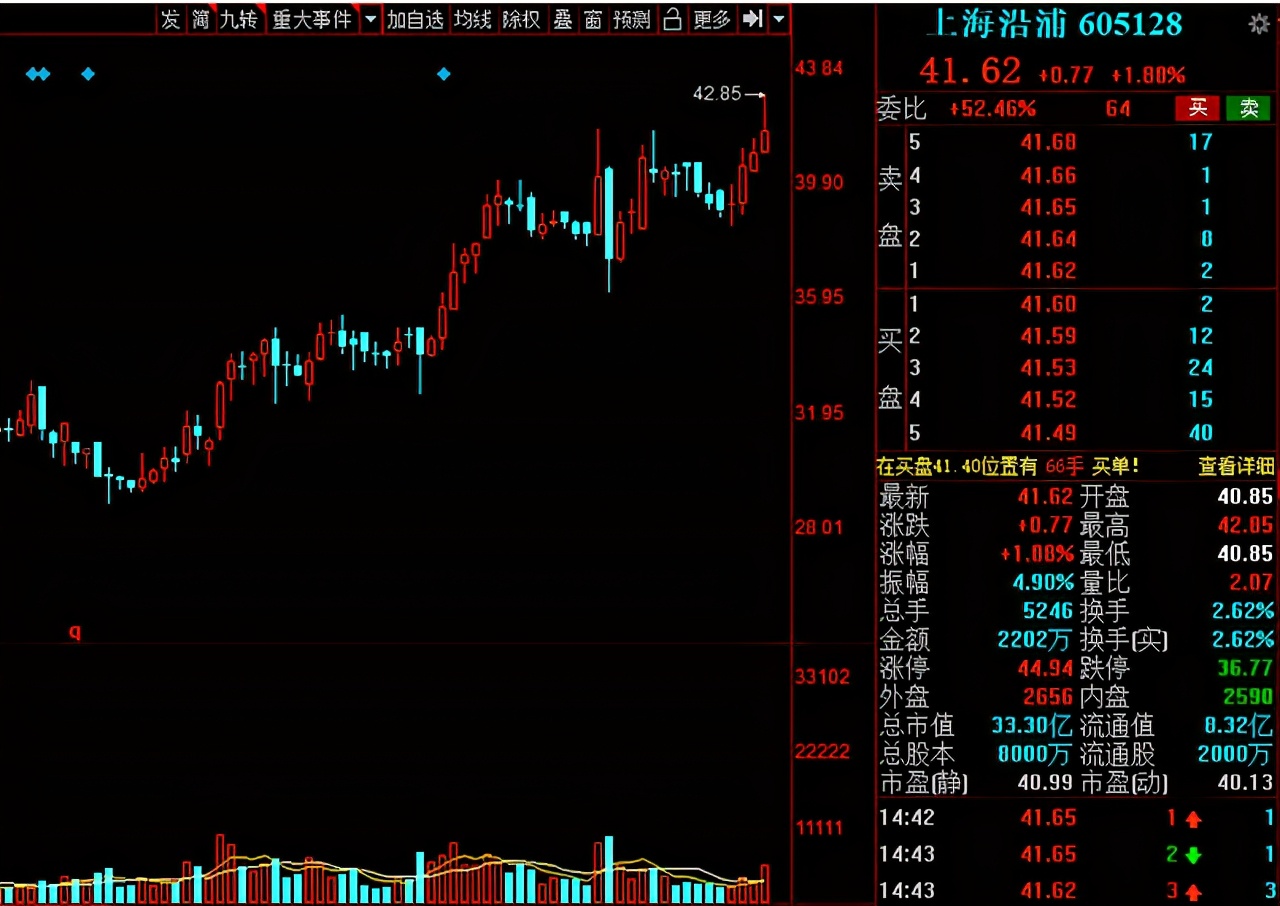Click 加自选 to add stock to watchlist
Screen dimensions: 1280x906
click(417, 18)
